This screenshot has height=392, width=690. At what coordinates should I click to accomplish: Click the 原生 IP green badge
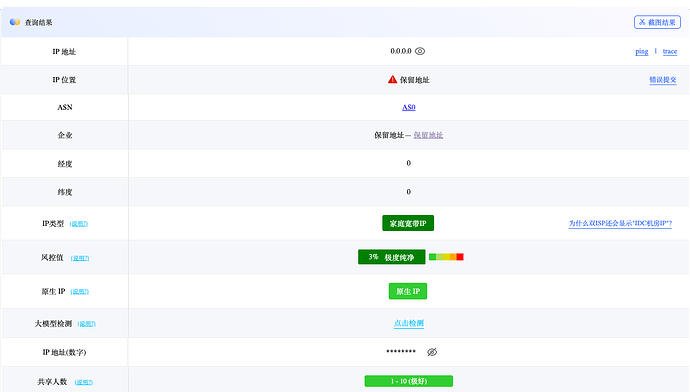pyautogui.click(x=408, y=291)
